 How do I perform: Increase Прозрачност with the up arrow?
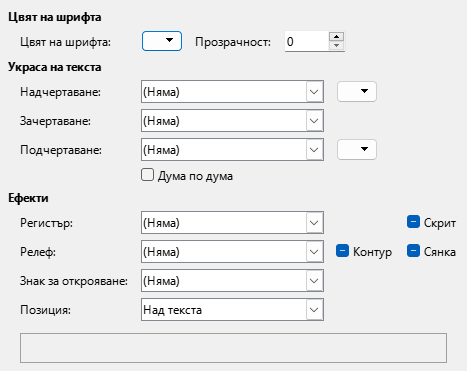pyautogui.click(x=336, y=36)
